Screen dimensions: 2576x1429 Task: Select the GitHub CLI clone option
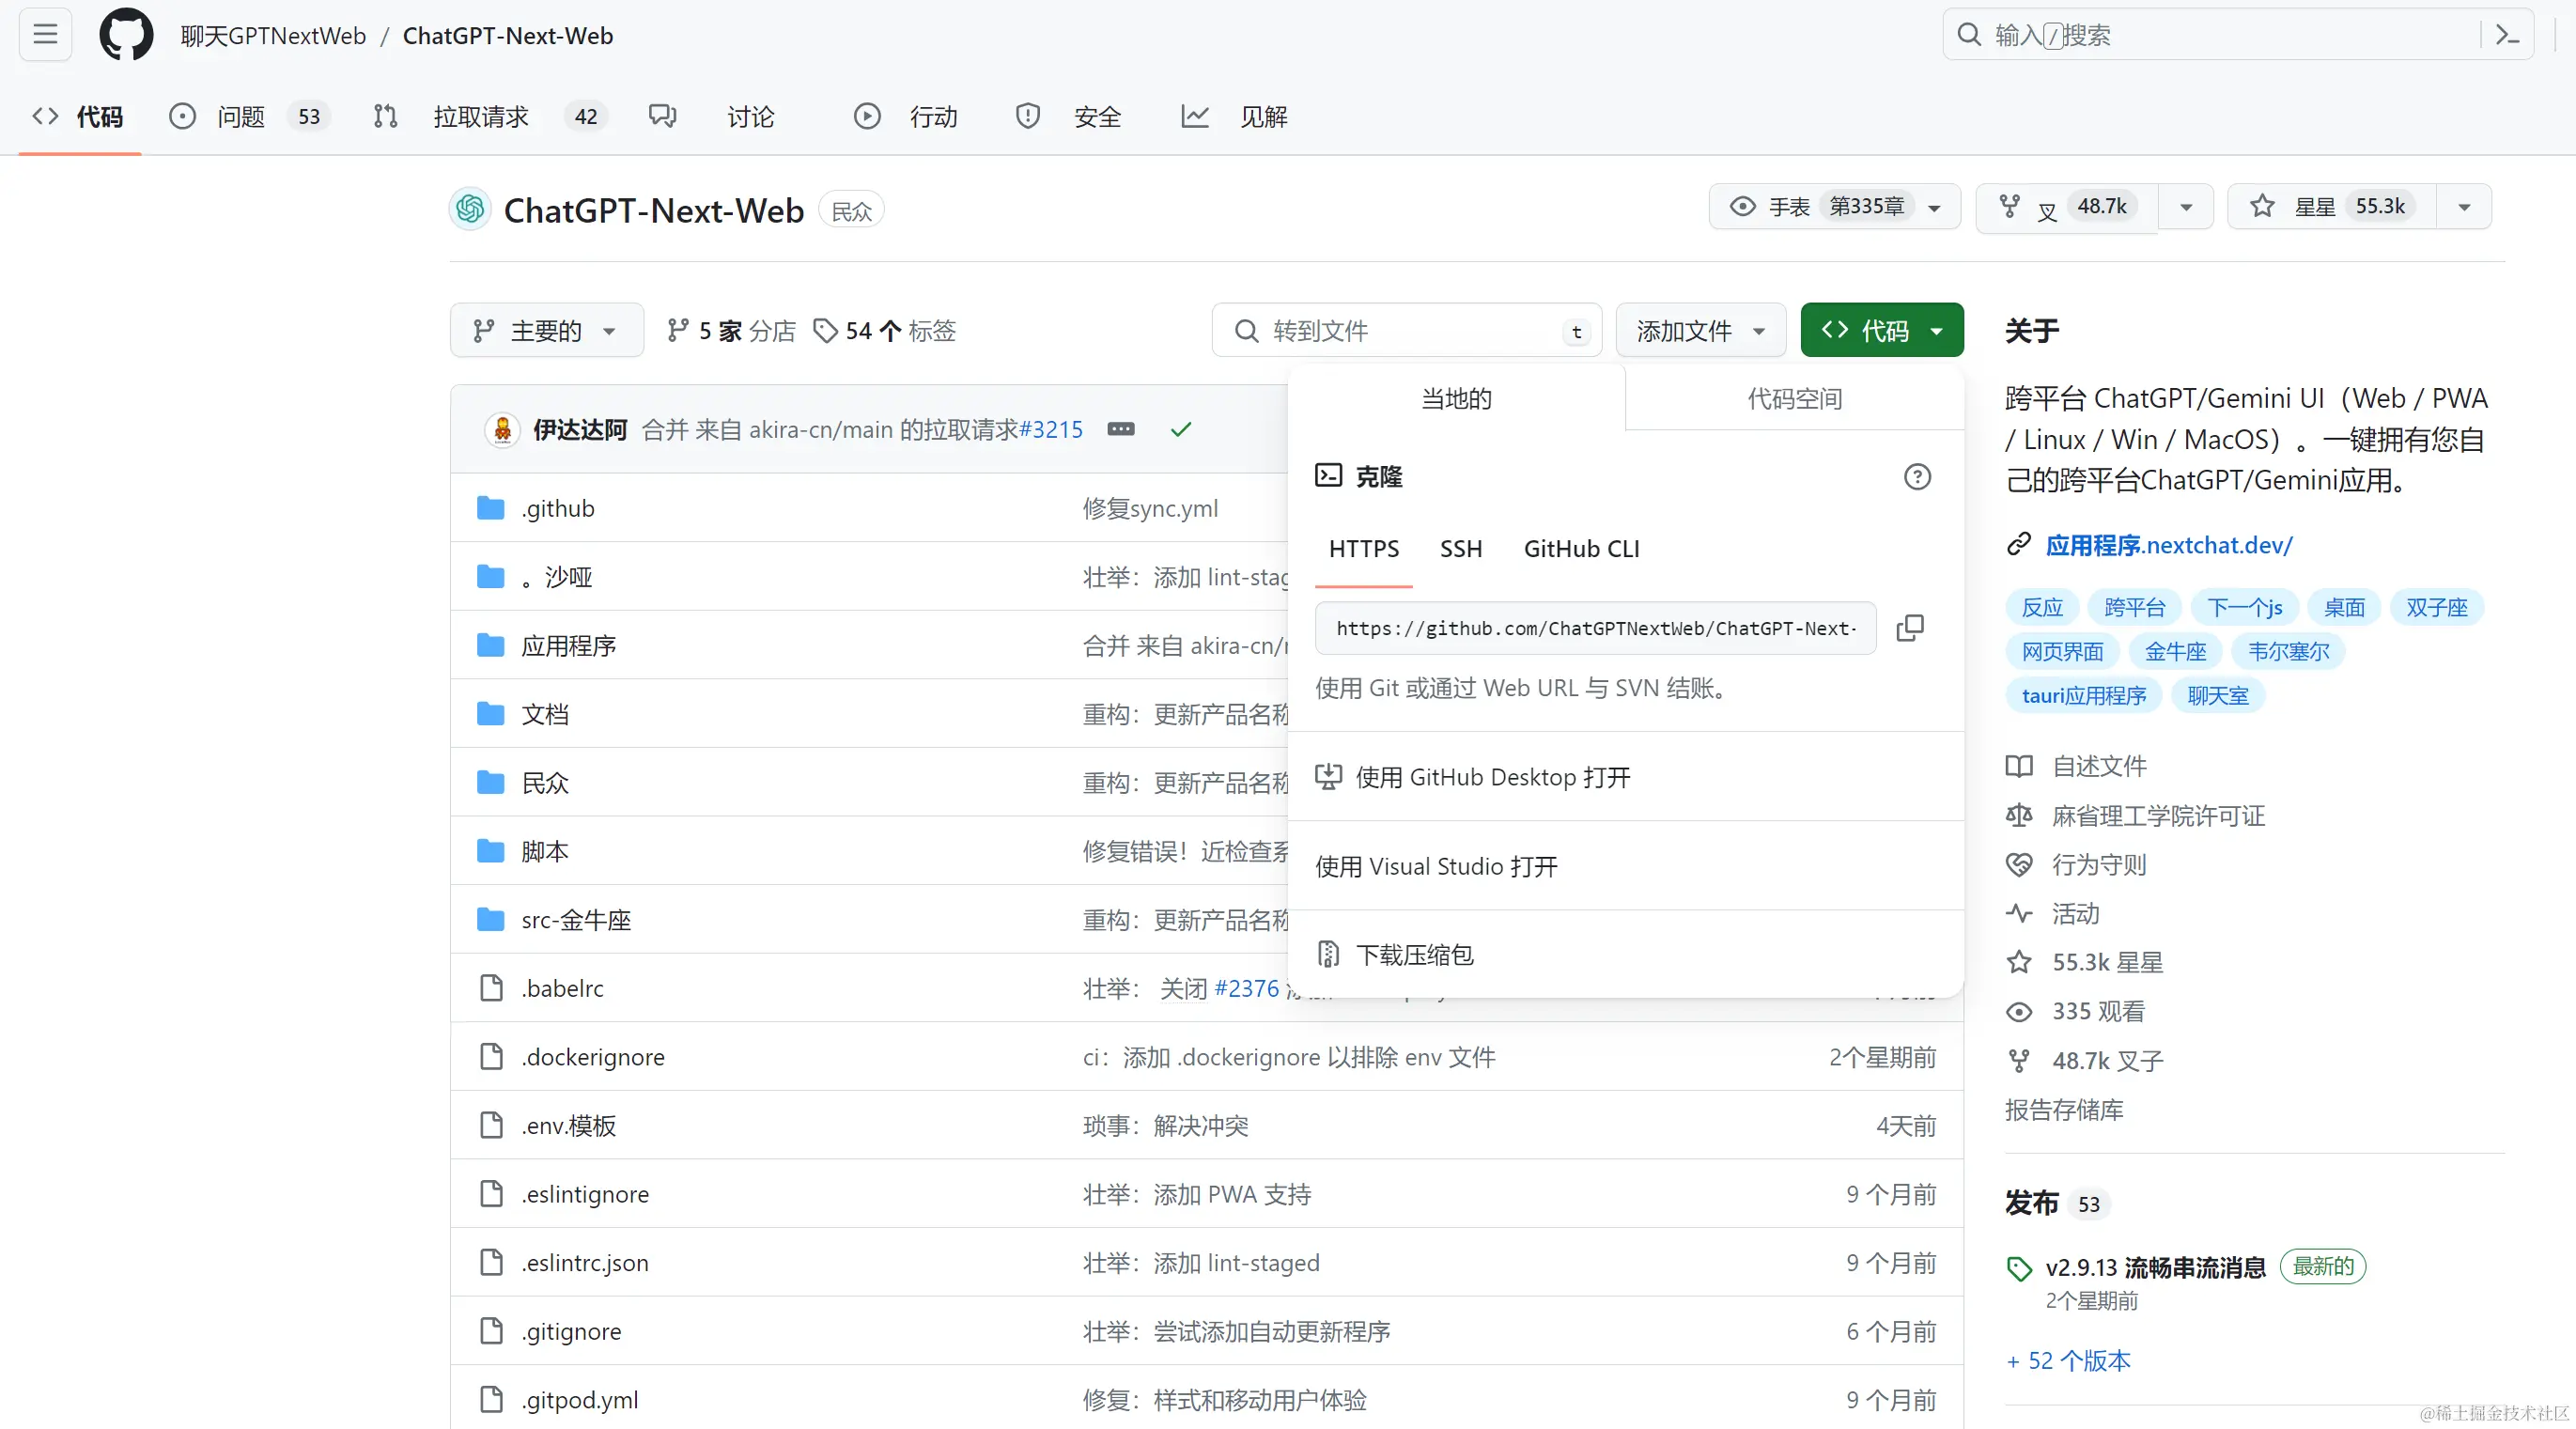pos(1581,548)
